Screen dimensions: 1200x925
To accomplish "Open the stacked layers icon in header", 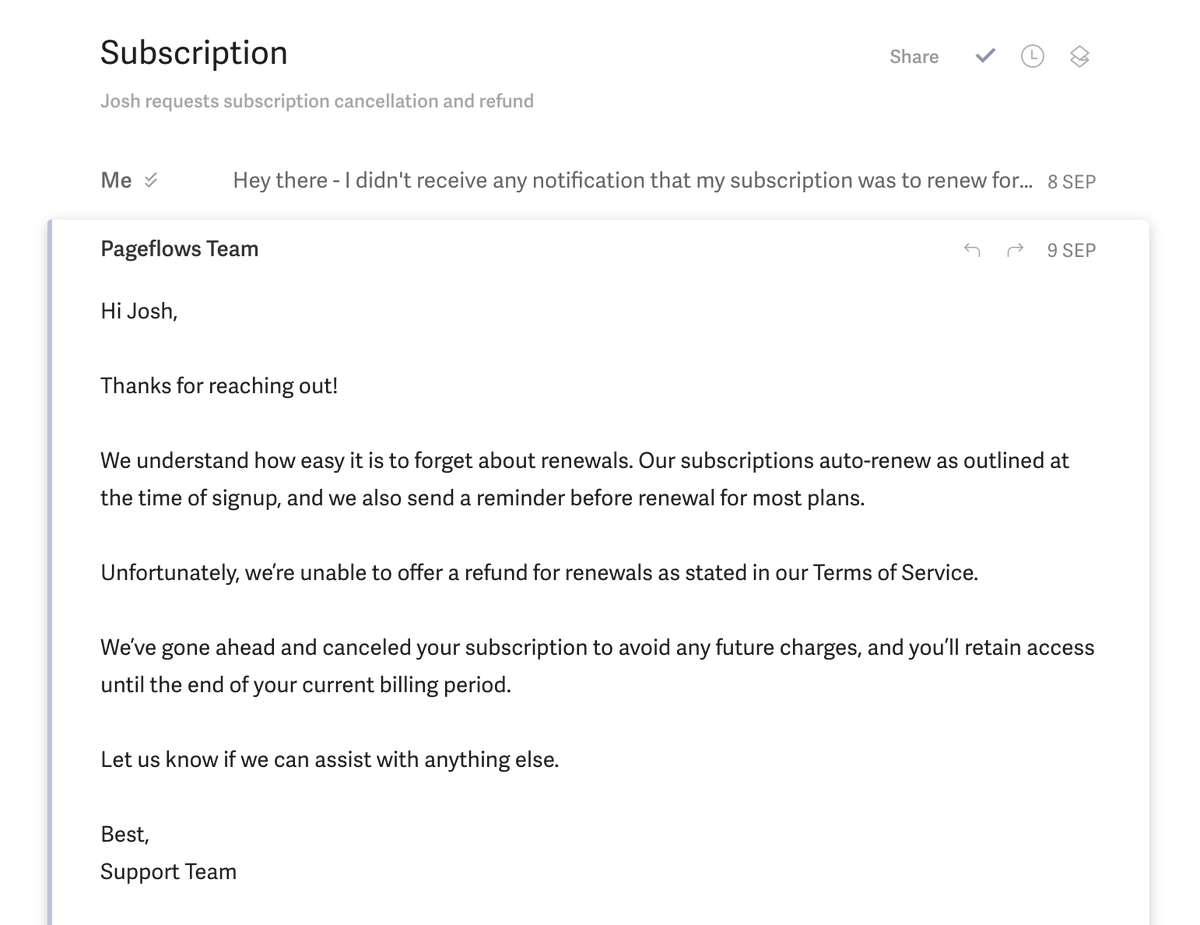I will point(1079,57).
